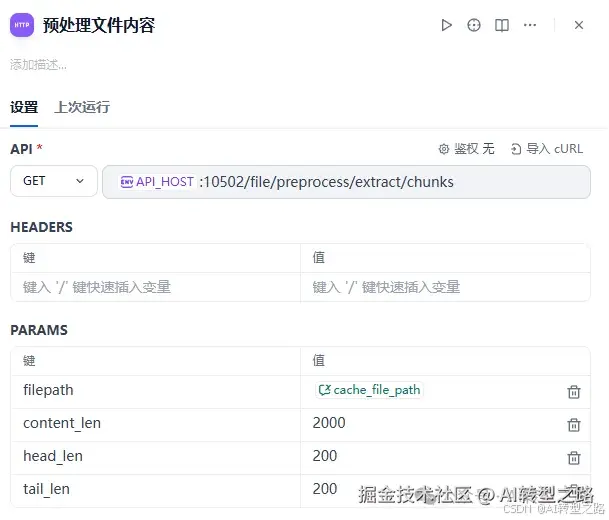Delete the head_len parameter row
The height and width of the screenshot is (520, 609).
click(x=574, y=457)
